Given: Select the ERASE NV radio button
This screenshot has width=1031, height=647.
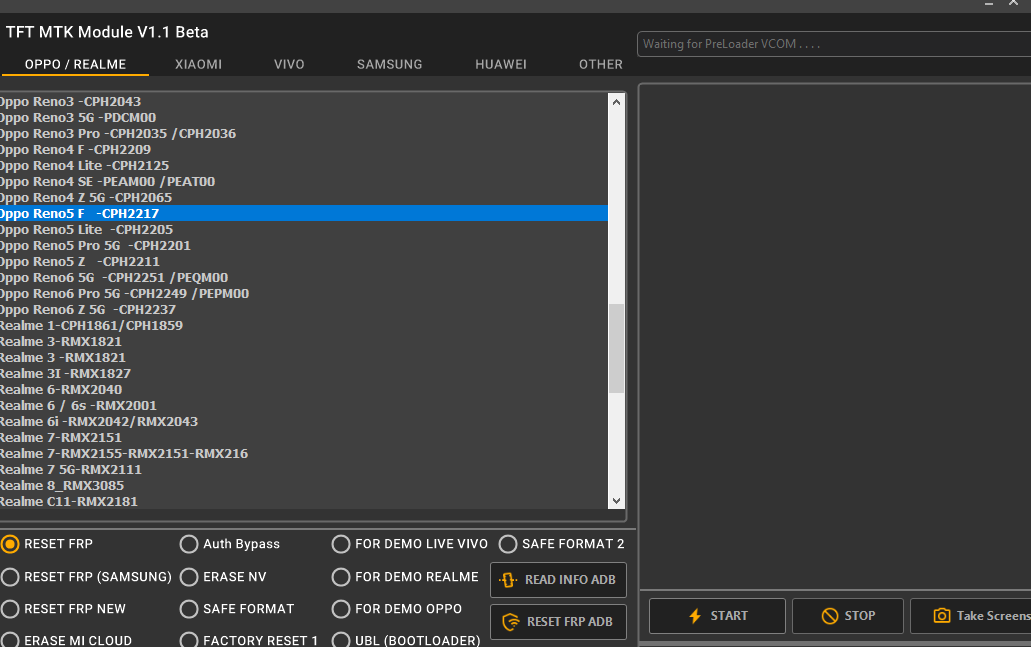Looking at the screenshot, I should [189, 577].
